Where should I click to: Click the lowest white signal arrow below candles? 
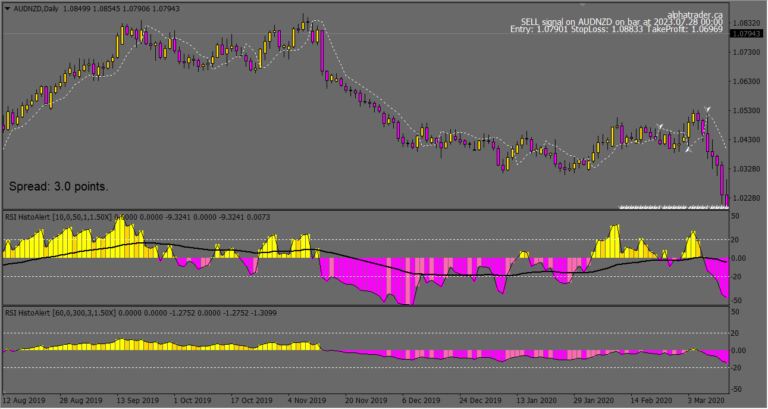(x=687, y=150)
